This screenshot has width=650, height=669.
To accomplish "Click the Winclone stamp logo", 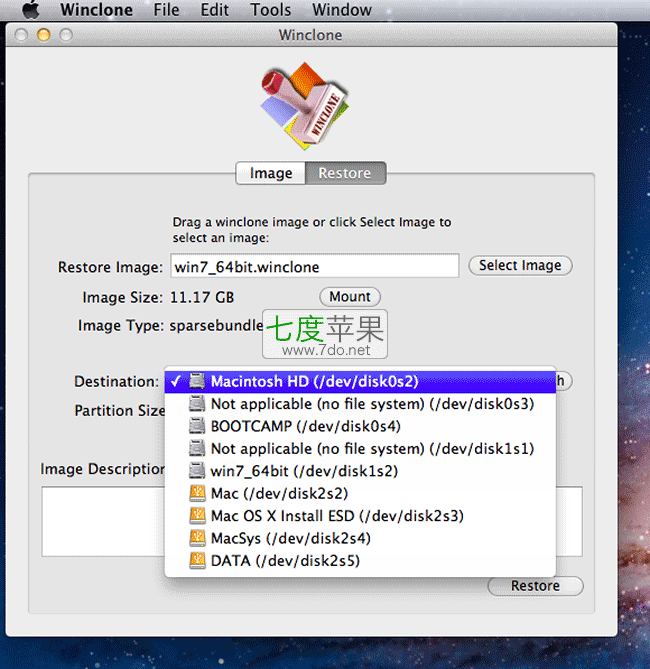I will click(305, 105).
